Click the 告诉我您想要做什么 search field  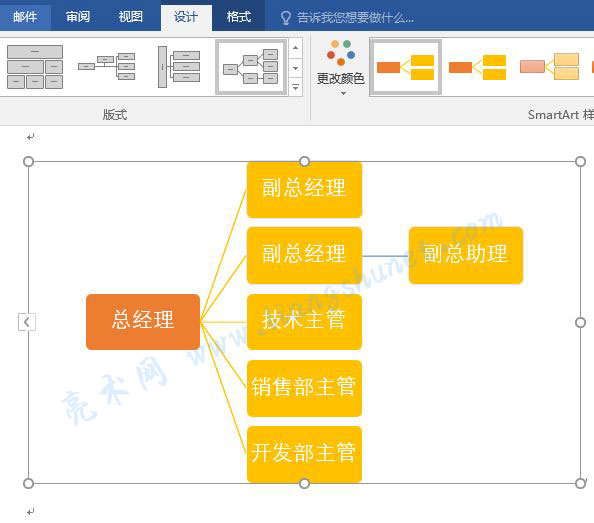click(x=355, y=17)
